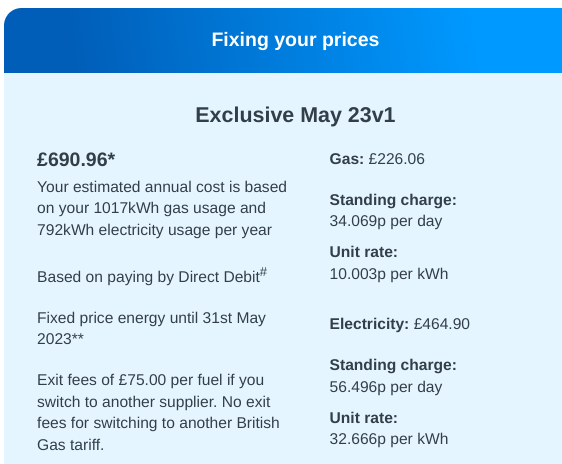562x464 pixels.
Task: Click the 56.496p per day value
Action: point(386,387)
